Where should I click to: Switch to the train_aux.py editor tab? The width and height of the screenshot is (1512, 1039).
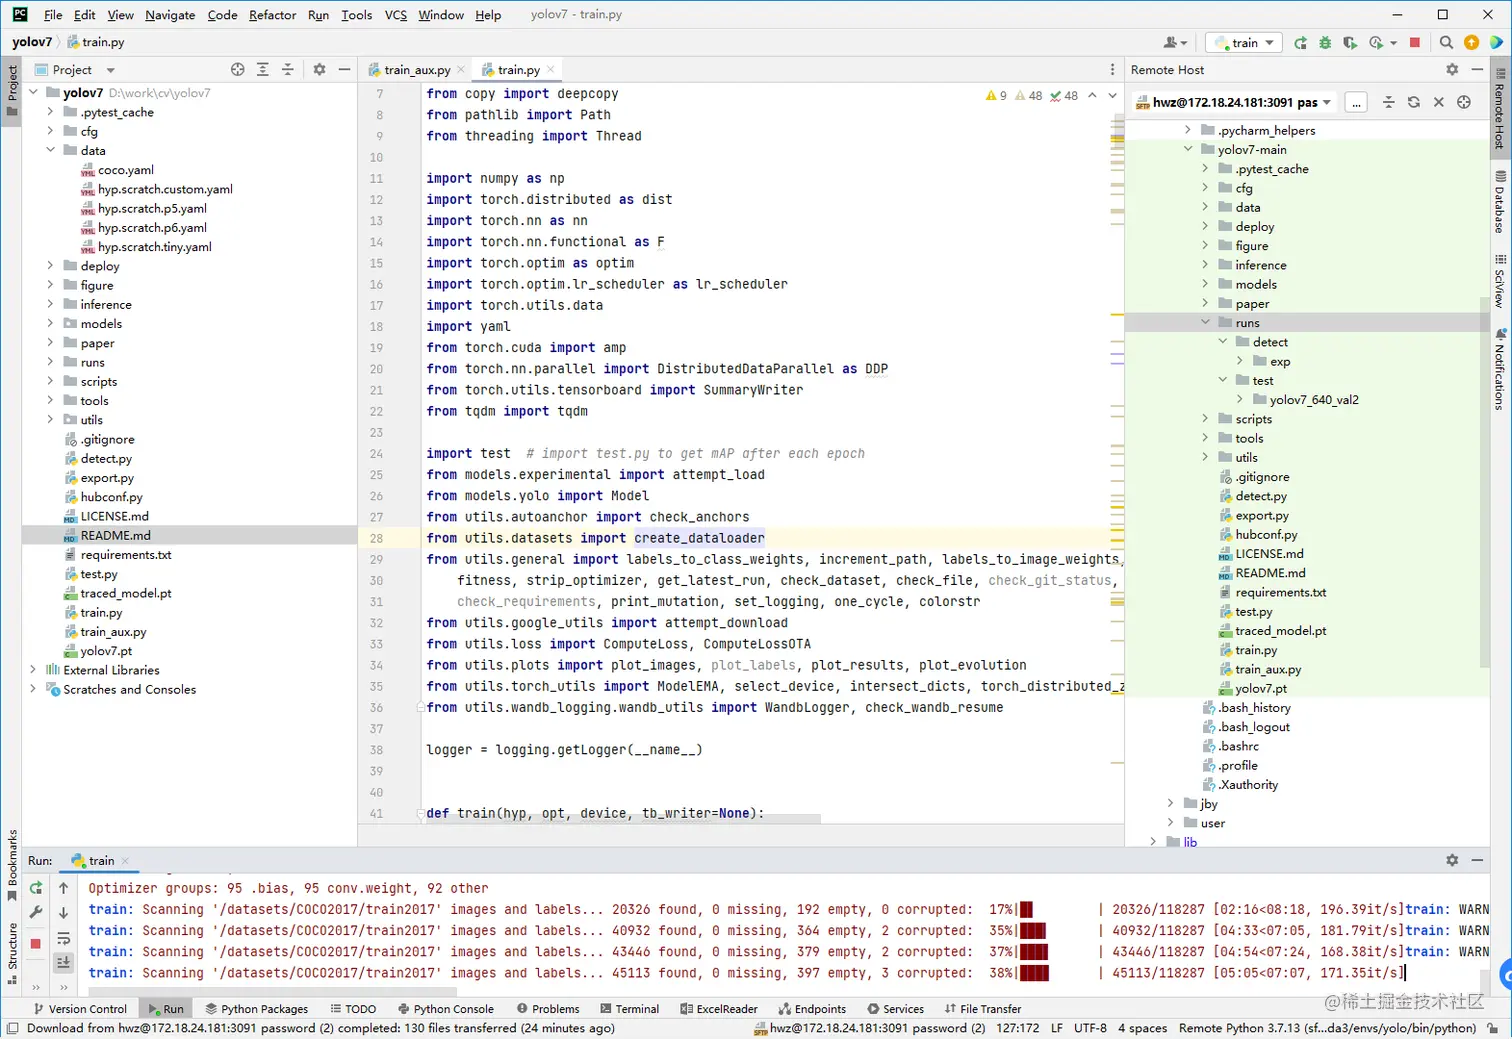[x=416, y=70]
